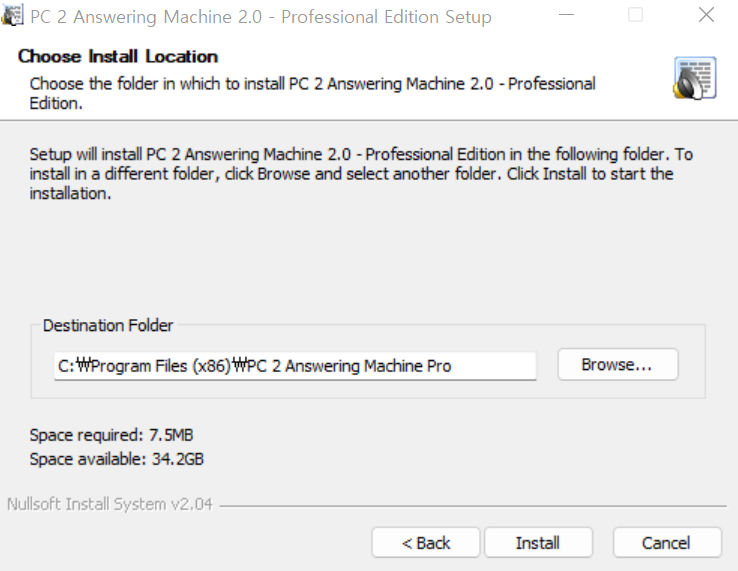The height and width of the screenshot is (571, 738).
Task: Close the setup window
Action: (x=706, y=15)
